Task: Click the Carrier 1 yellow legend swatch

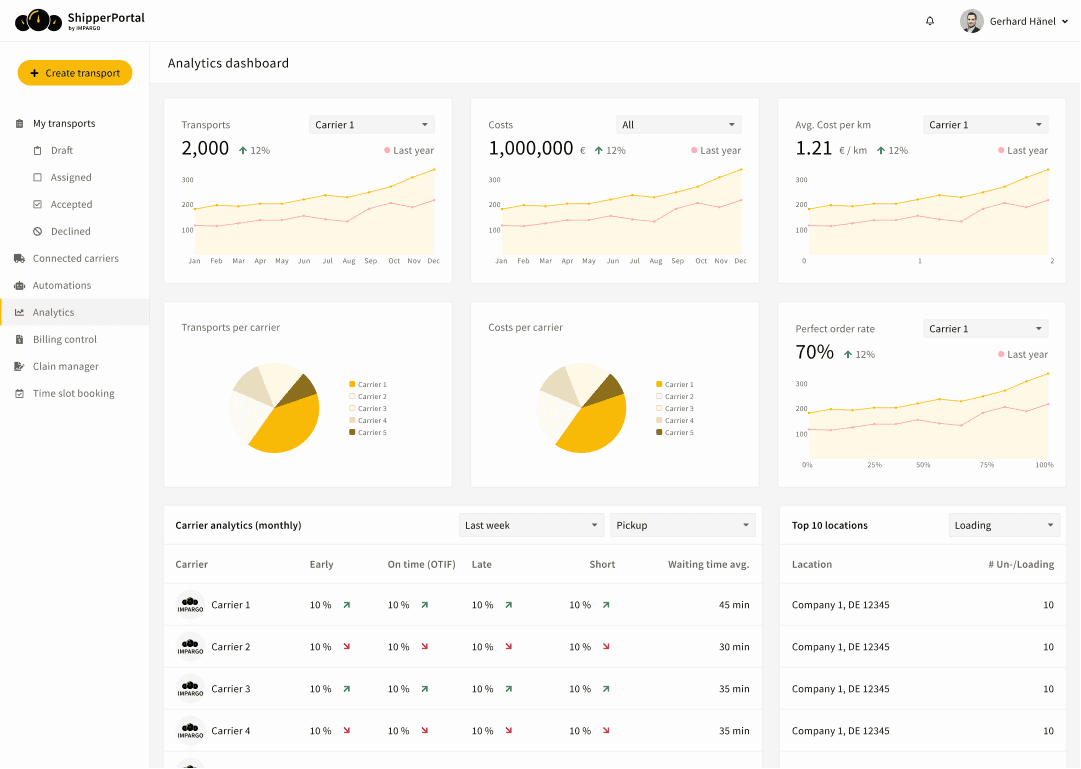Action: 352,384
